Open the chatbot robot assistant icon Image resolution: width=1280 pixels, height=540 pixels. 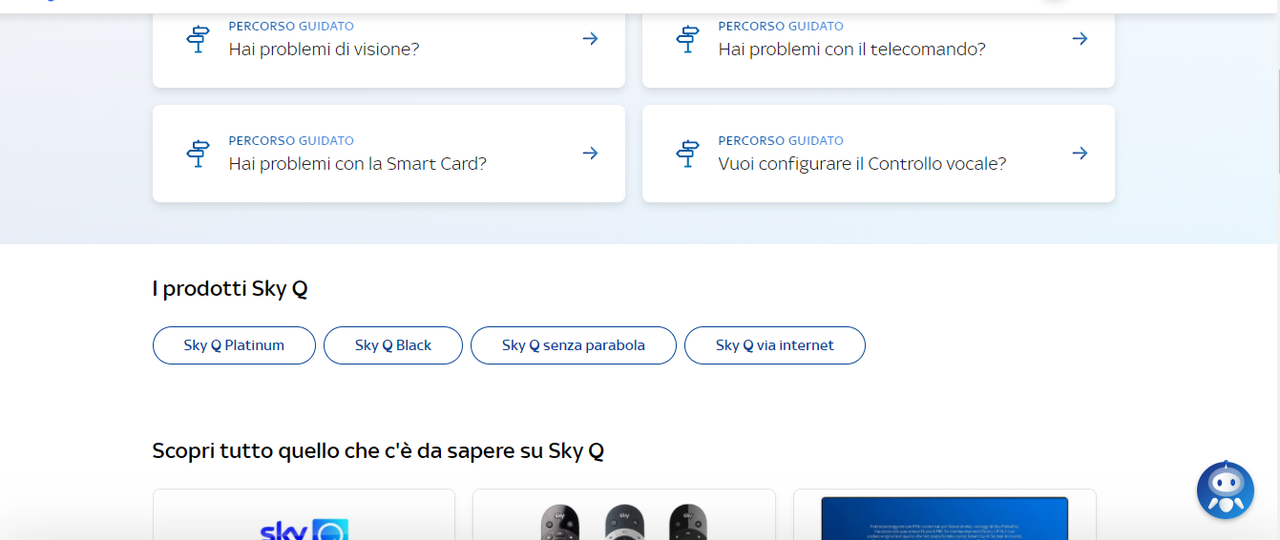click(1225, 490)
